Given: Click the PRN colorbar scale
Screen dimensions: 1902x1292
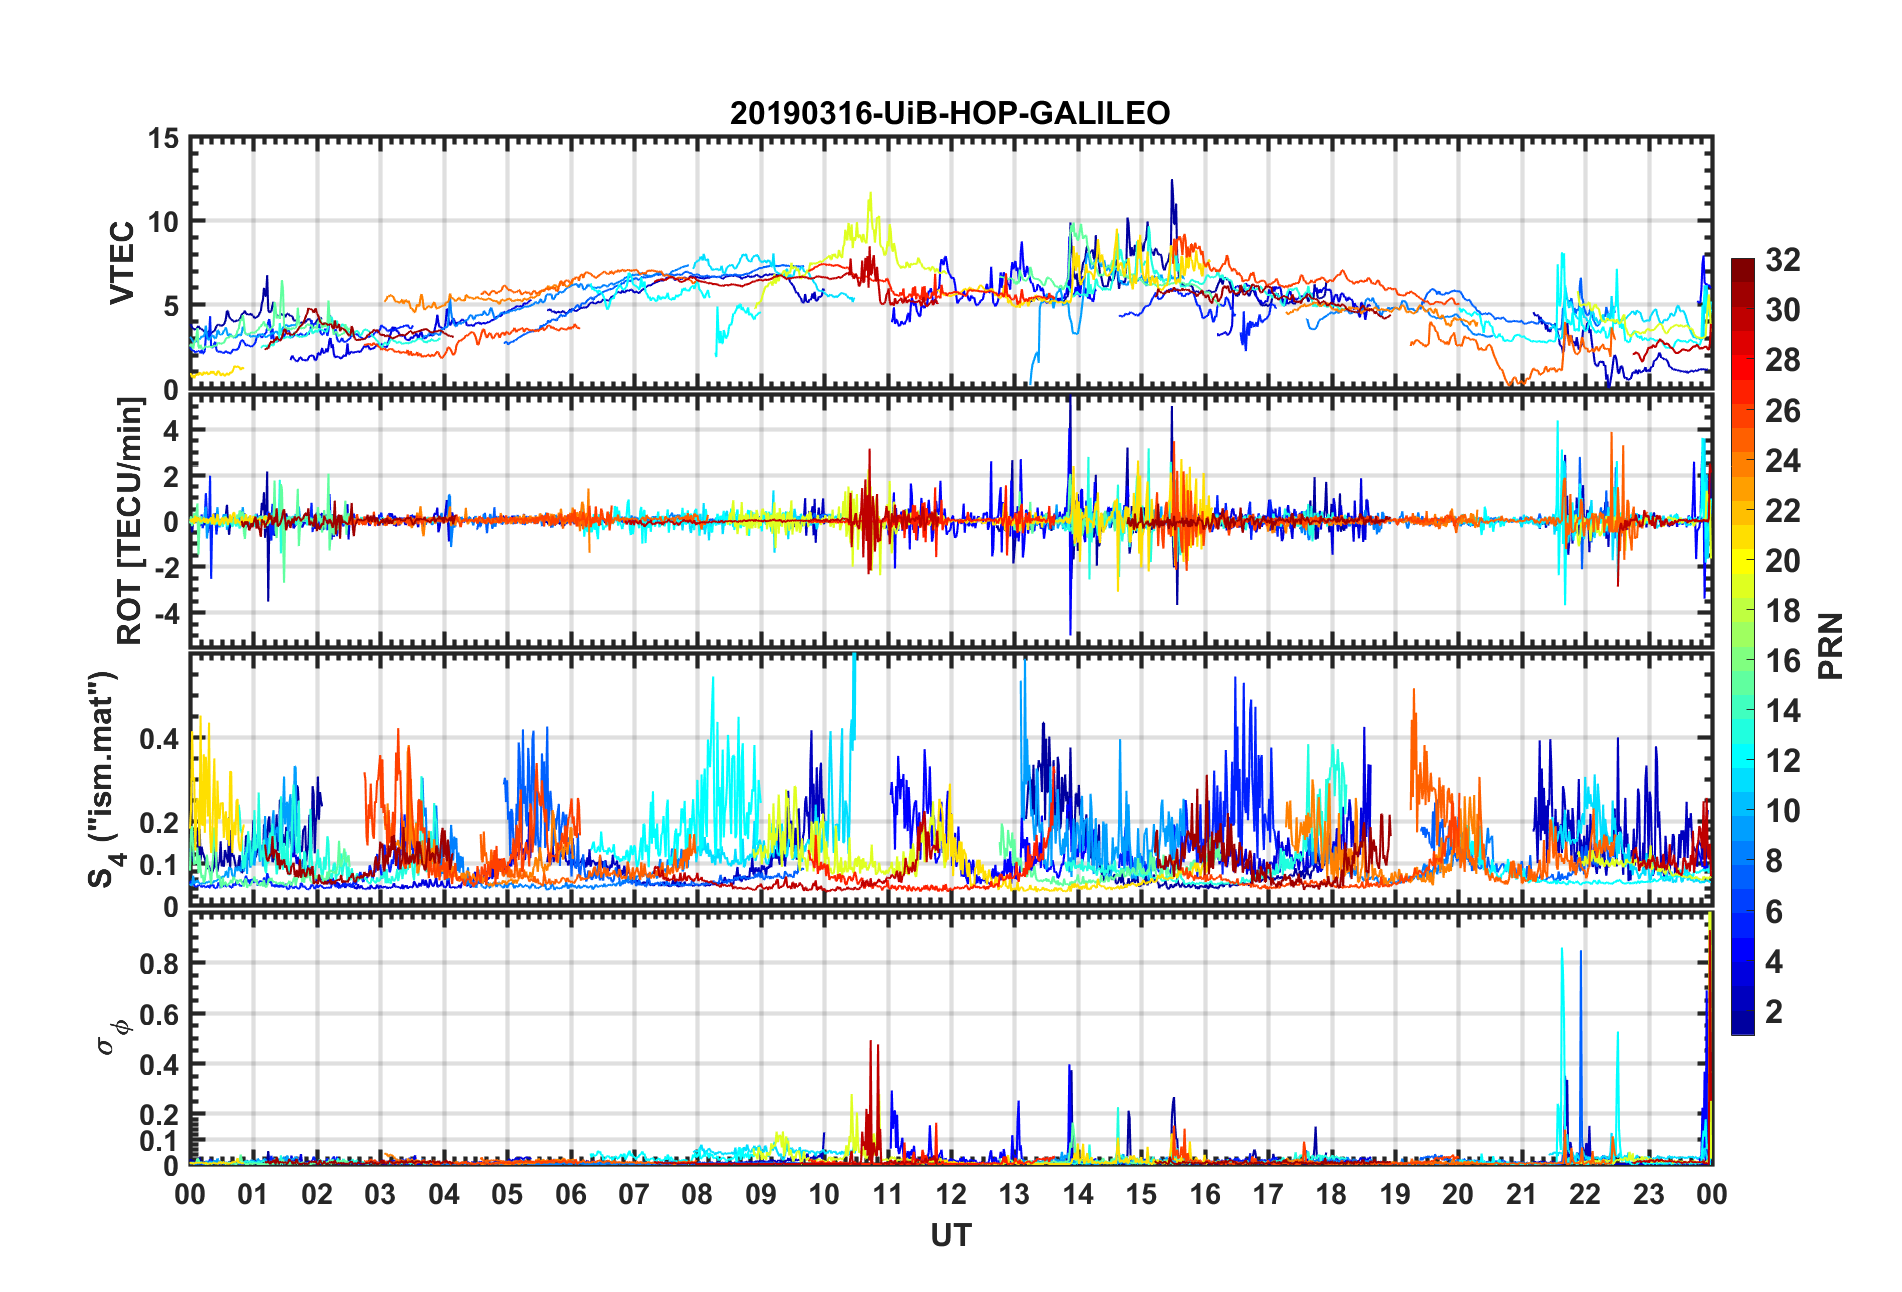Looking at the screenshot, I should (x=1743, y=646).
